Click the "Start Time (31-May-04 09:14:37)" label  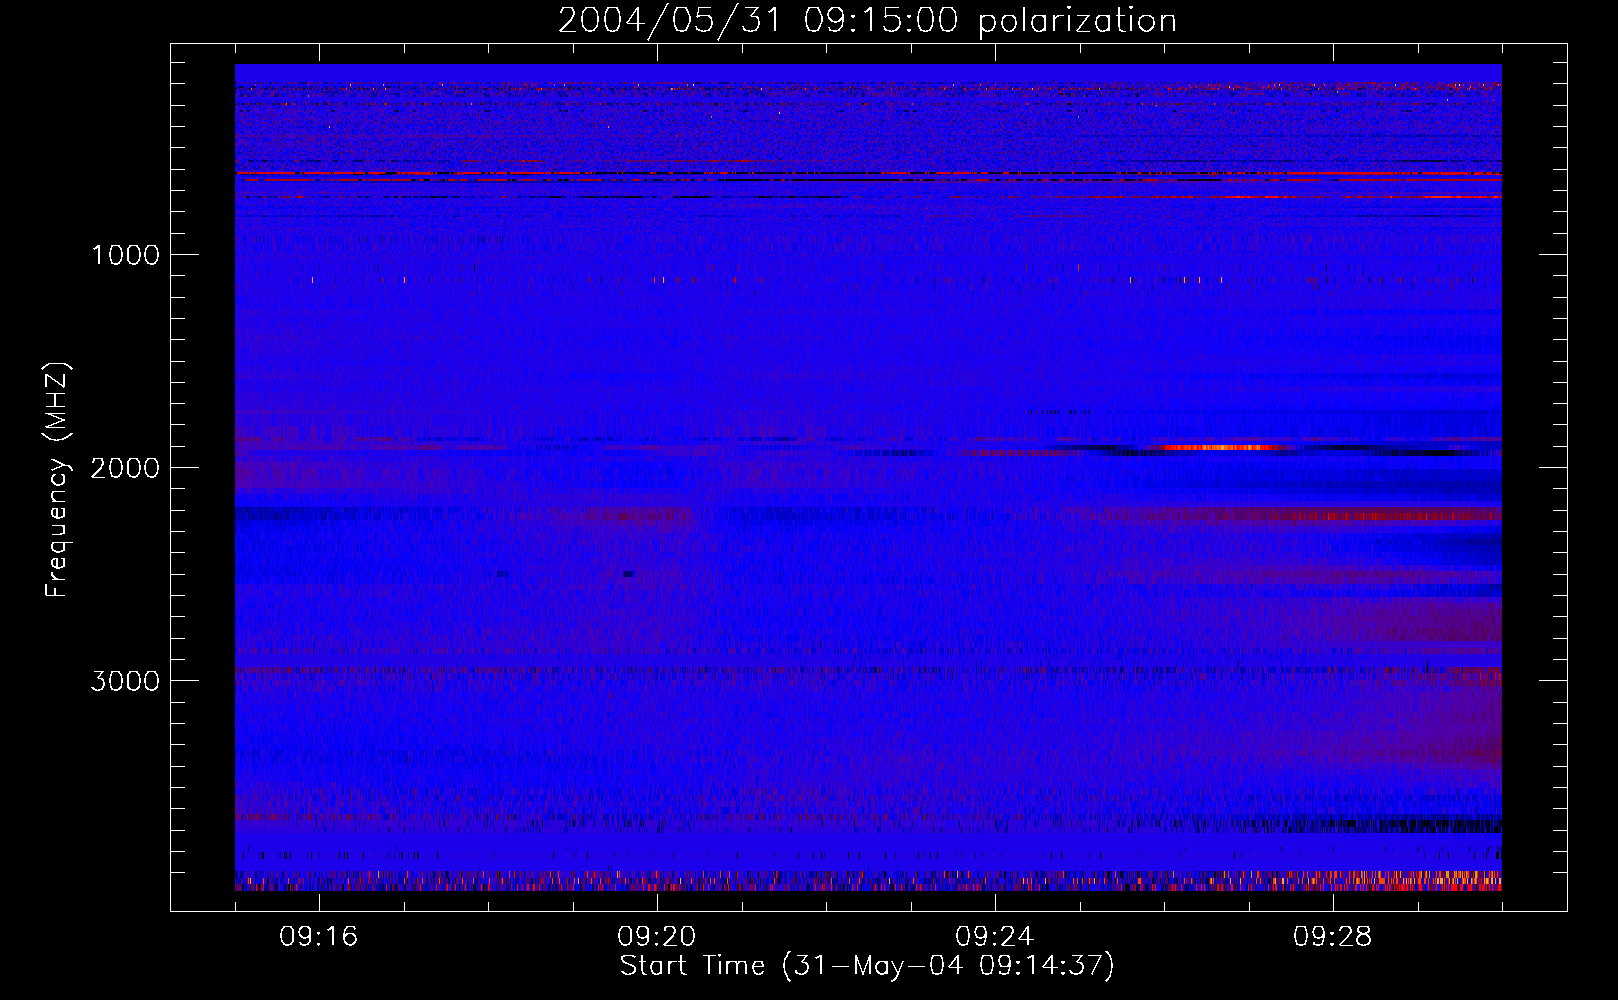[867, 966]
